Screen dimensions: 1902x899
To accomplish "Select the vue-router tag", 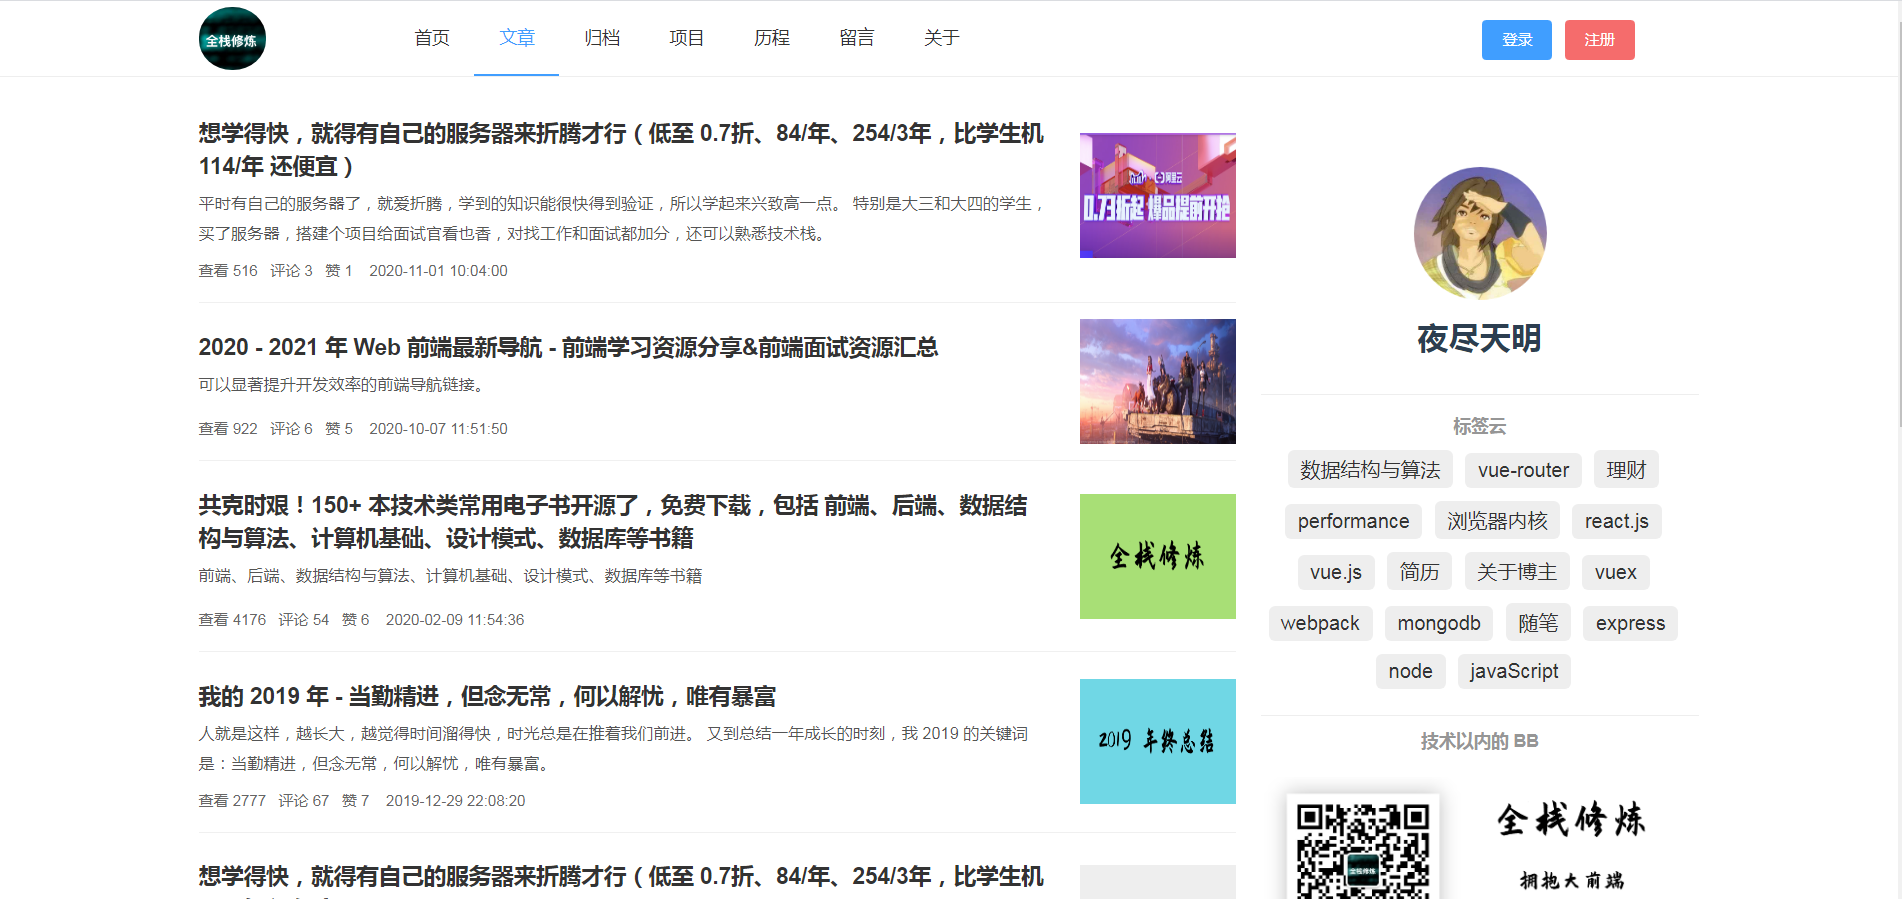I will (1523, 470).
